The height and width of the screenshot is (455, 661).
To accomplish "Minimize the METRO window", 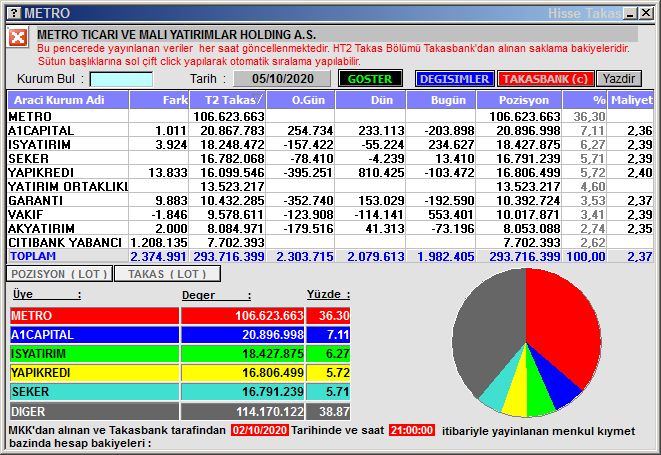I will (x=630, y=13).
